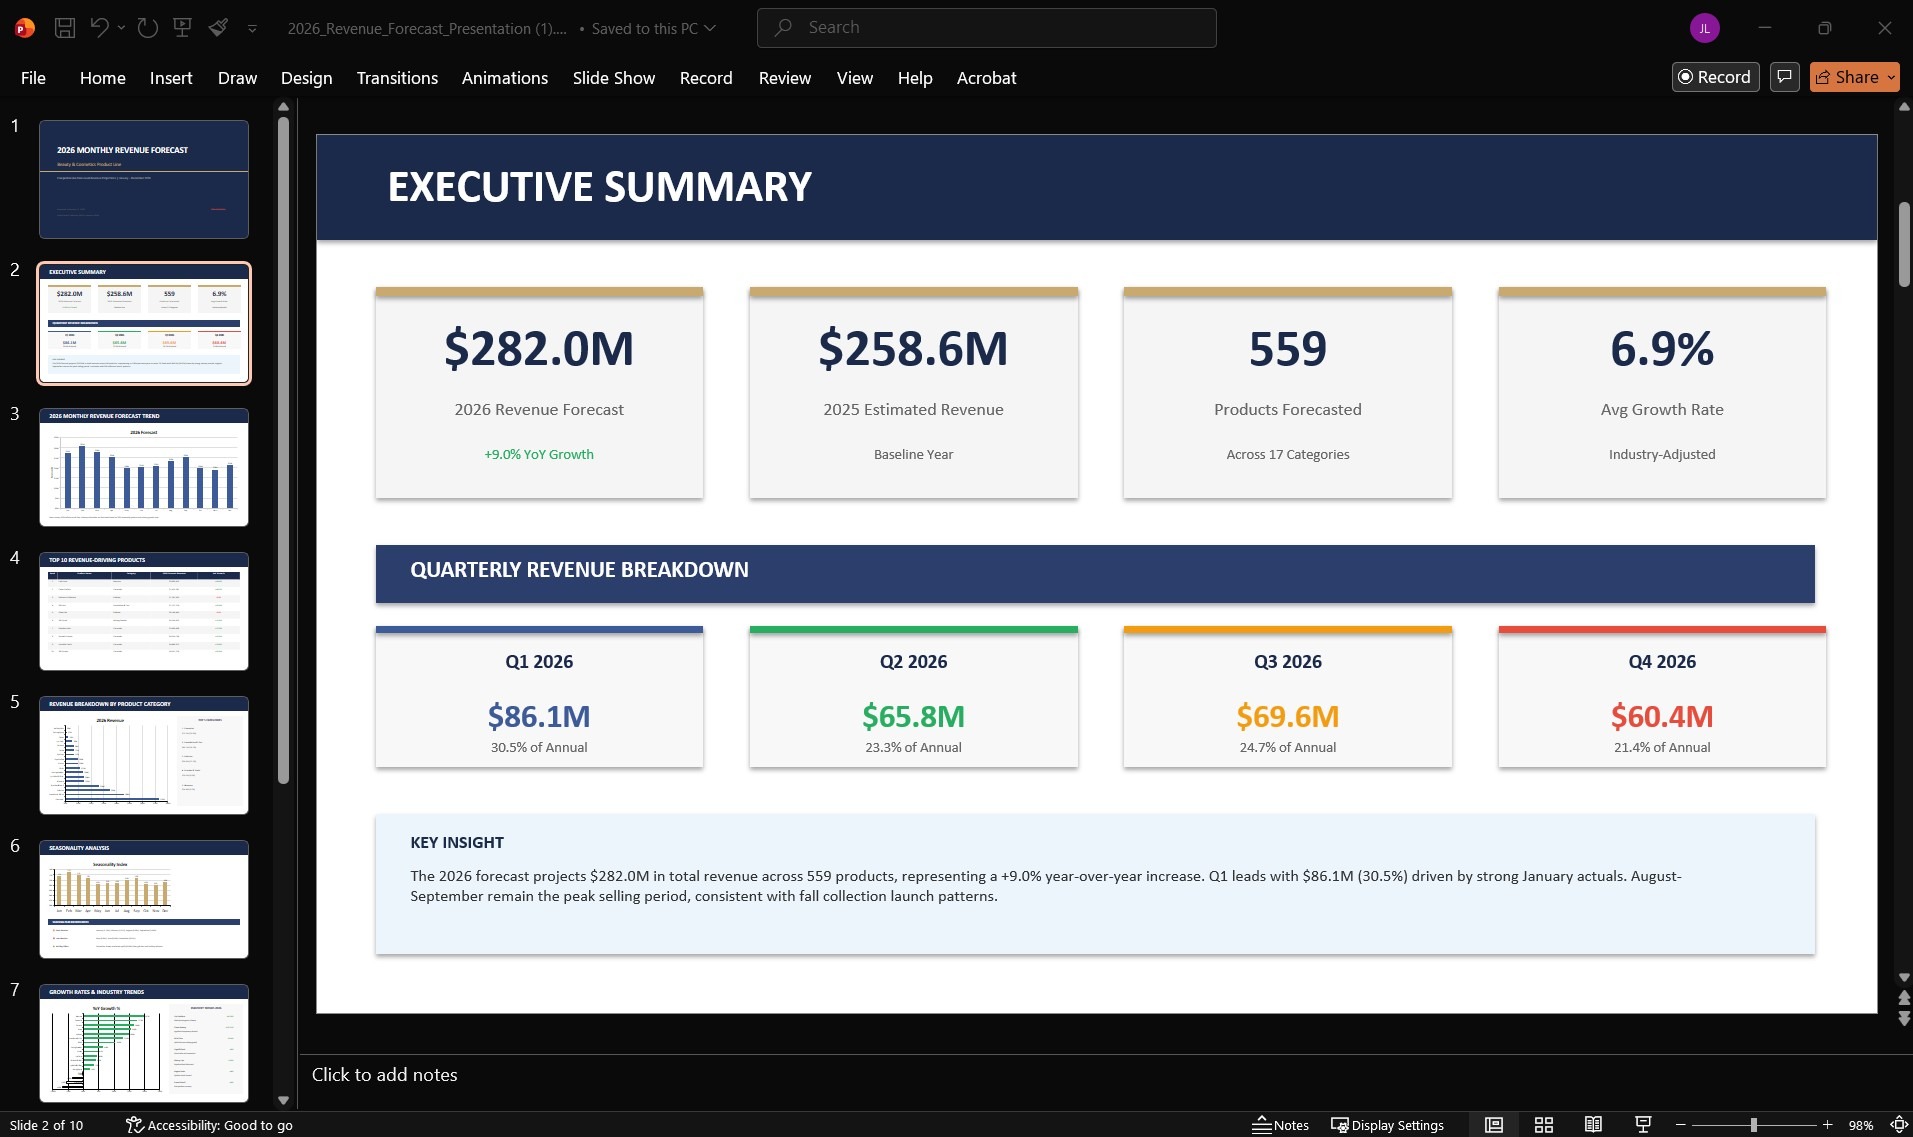
Task: Save the presentation via quick access toolbar
Action: tap(64, 27)
